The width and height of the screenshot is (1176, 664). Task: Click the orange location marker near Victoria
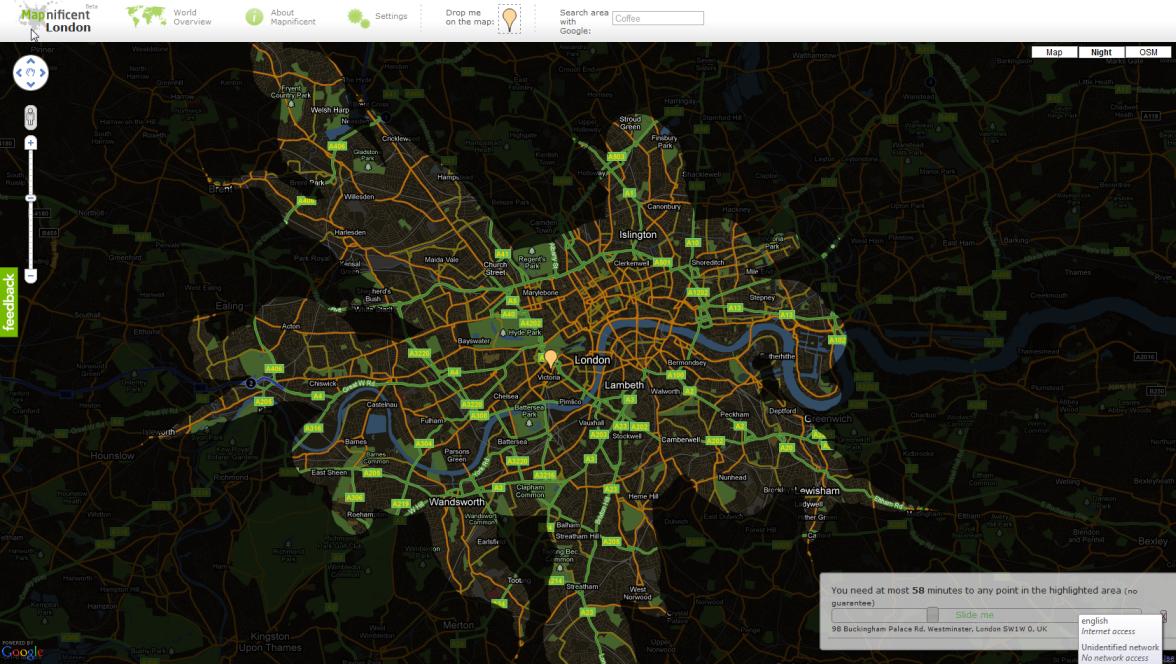[x=550, y=358]
